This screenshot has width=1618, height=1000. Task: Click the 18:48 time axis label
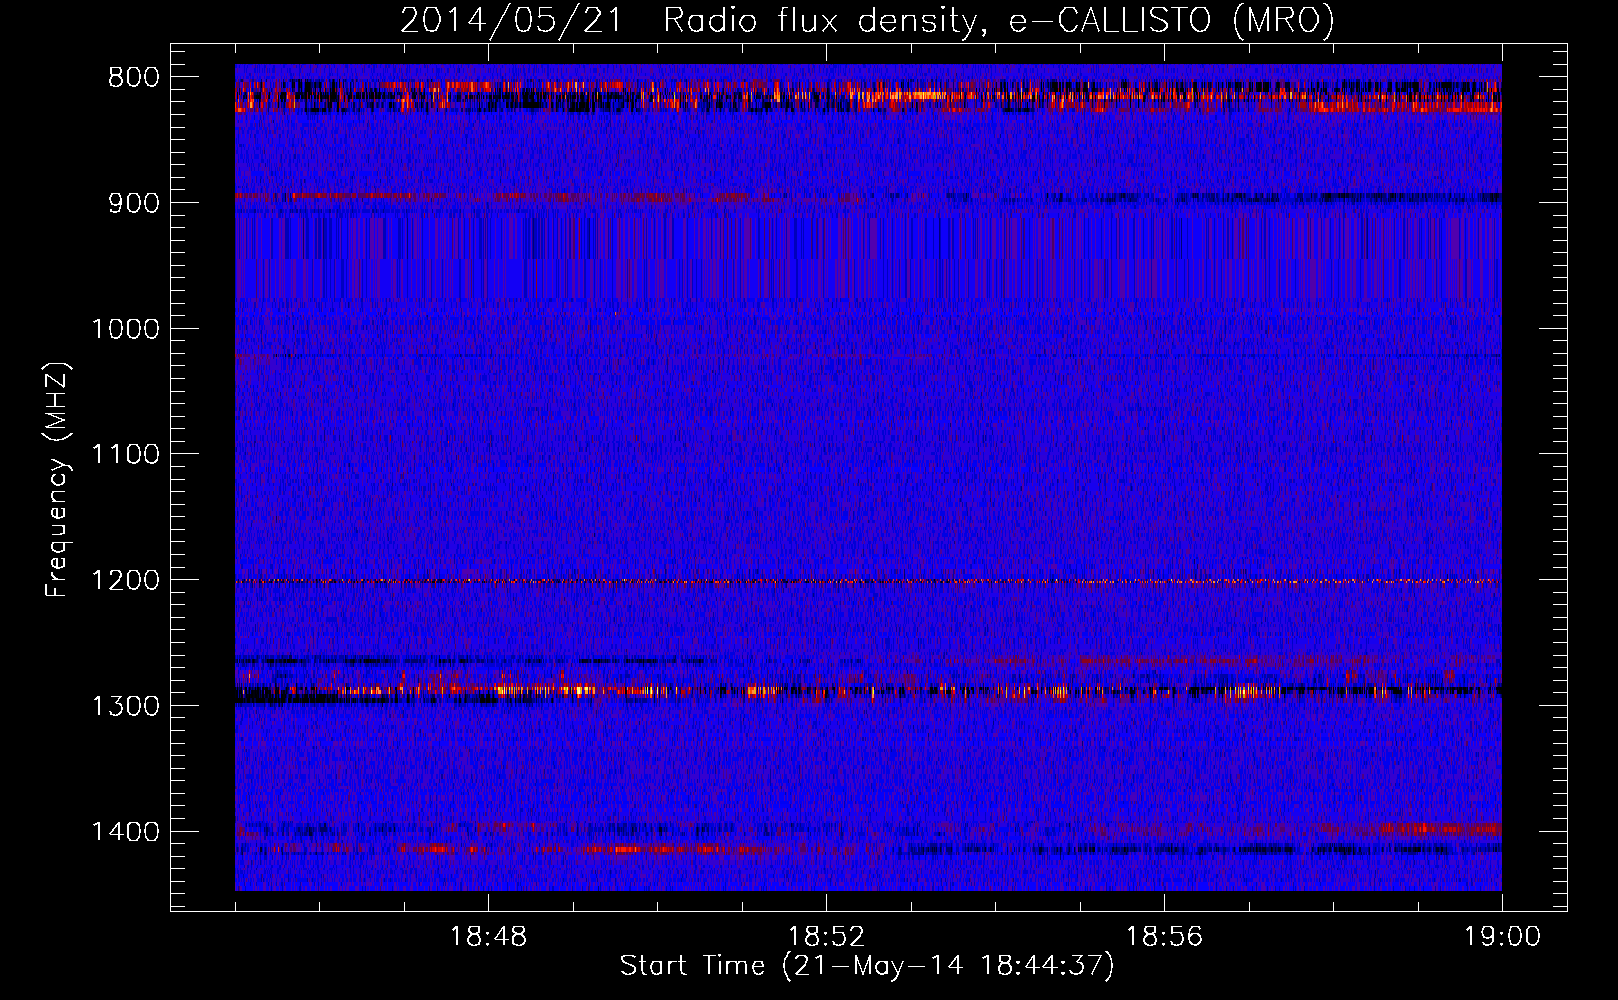point(488,937)
